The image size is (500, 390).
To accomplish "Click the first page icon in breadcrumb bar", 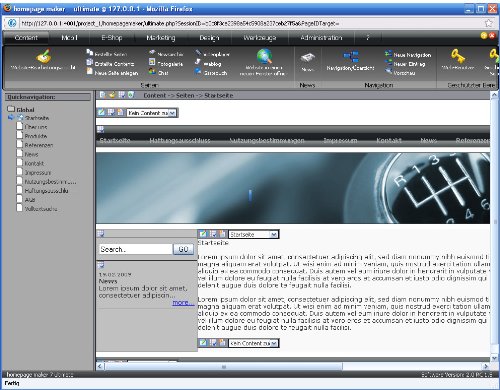I will coord(103,95).
